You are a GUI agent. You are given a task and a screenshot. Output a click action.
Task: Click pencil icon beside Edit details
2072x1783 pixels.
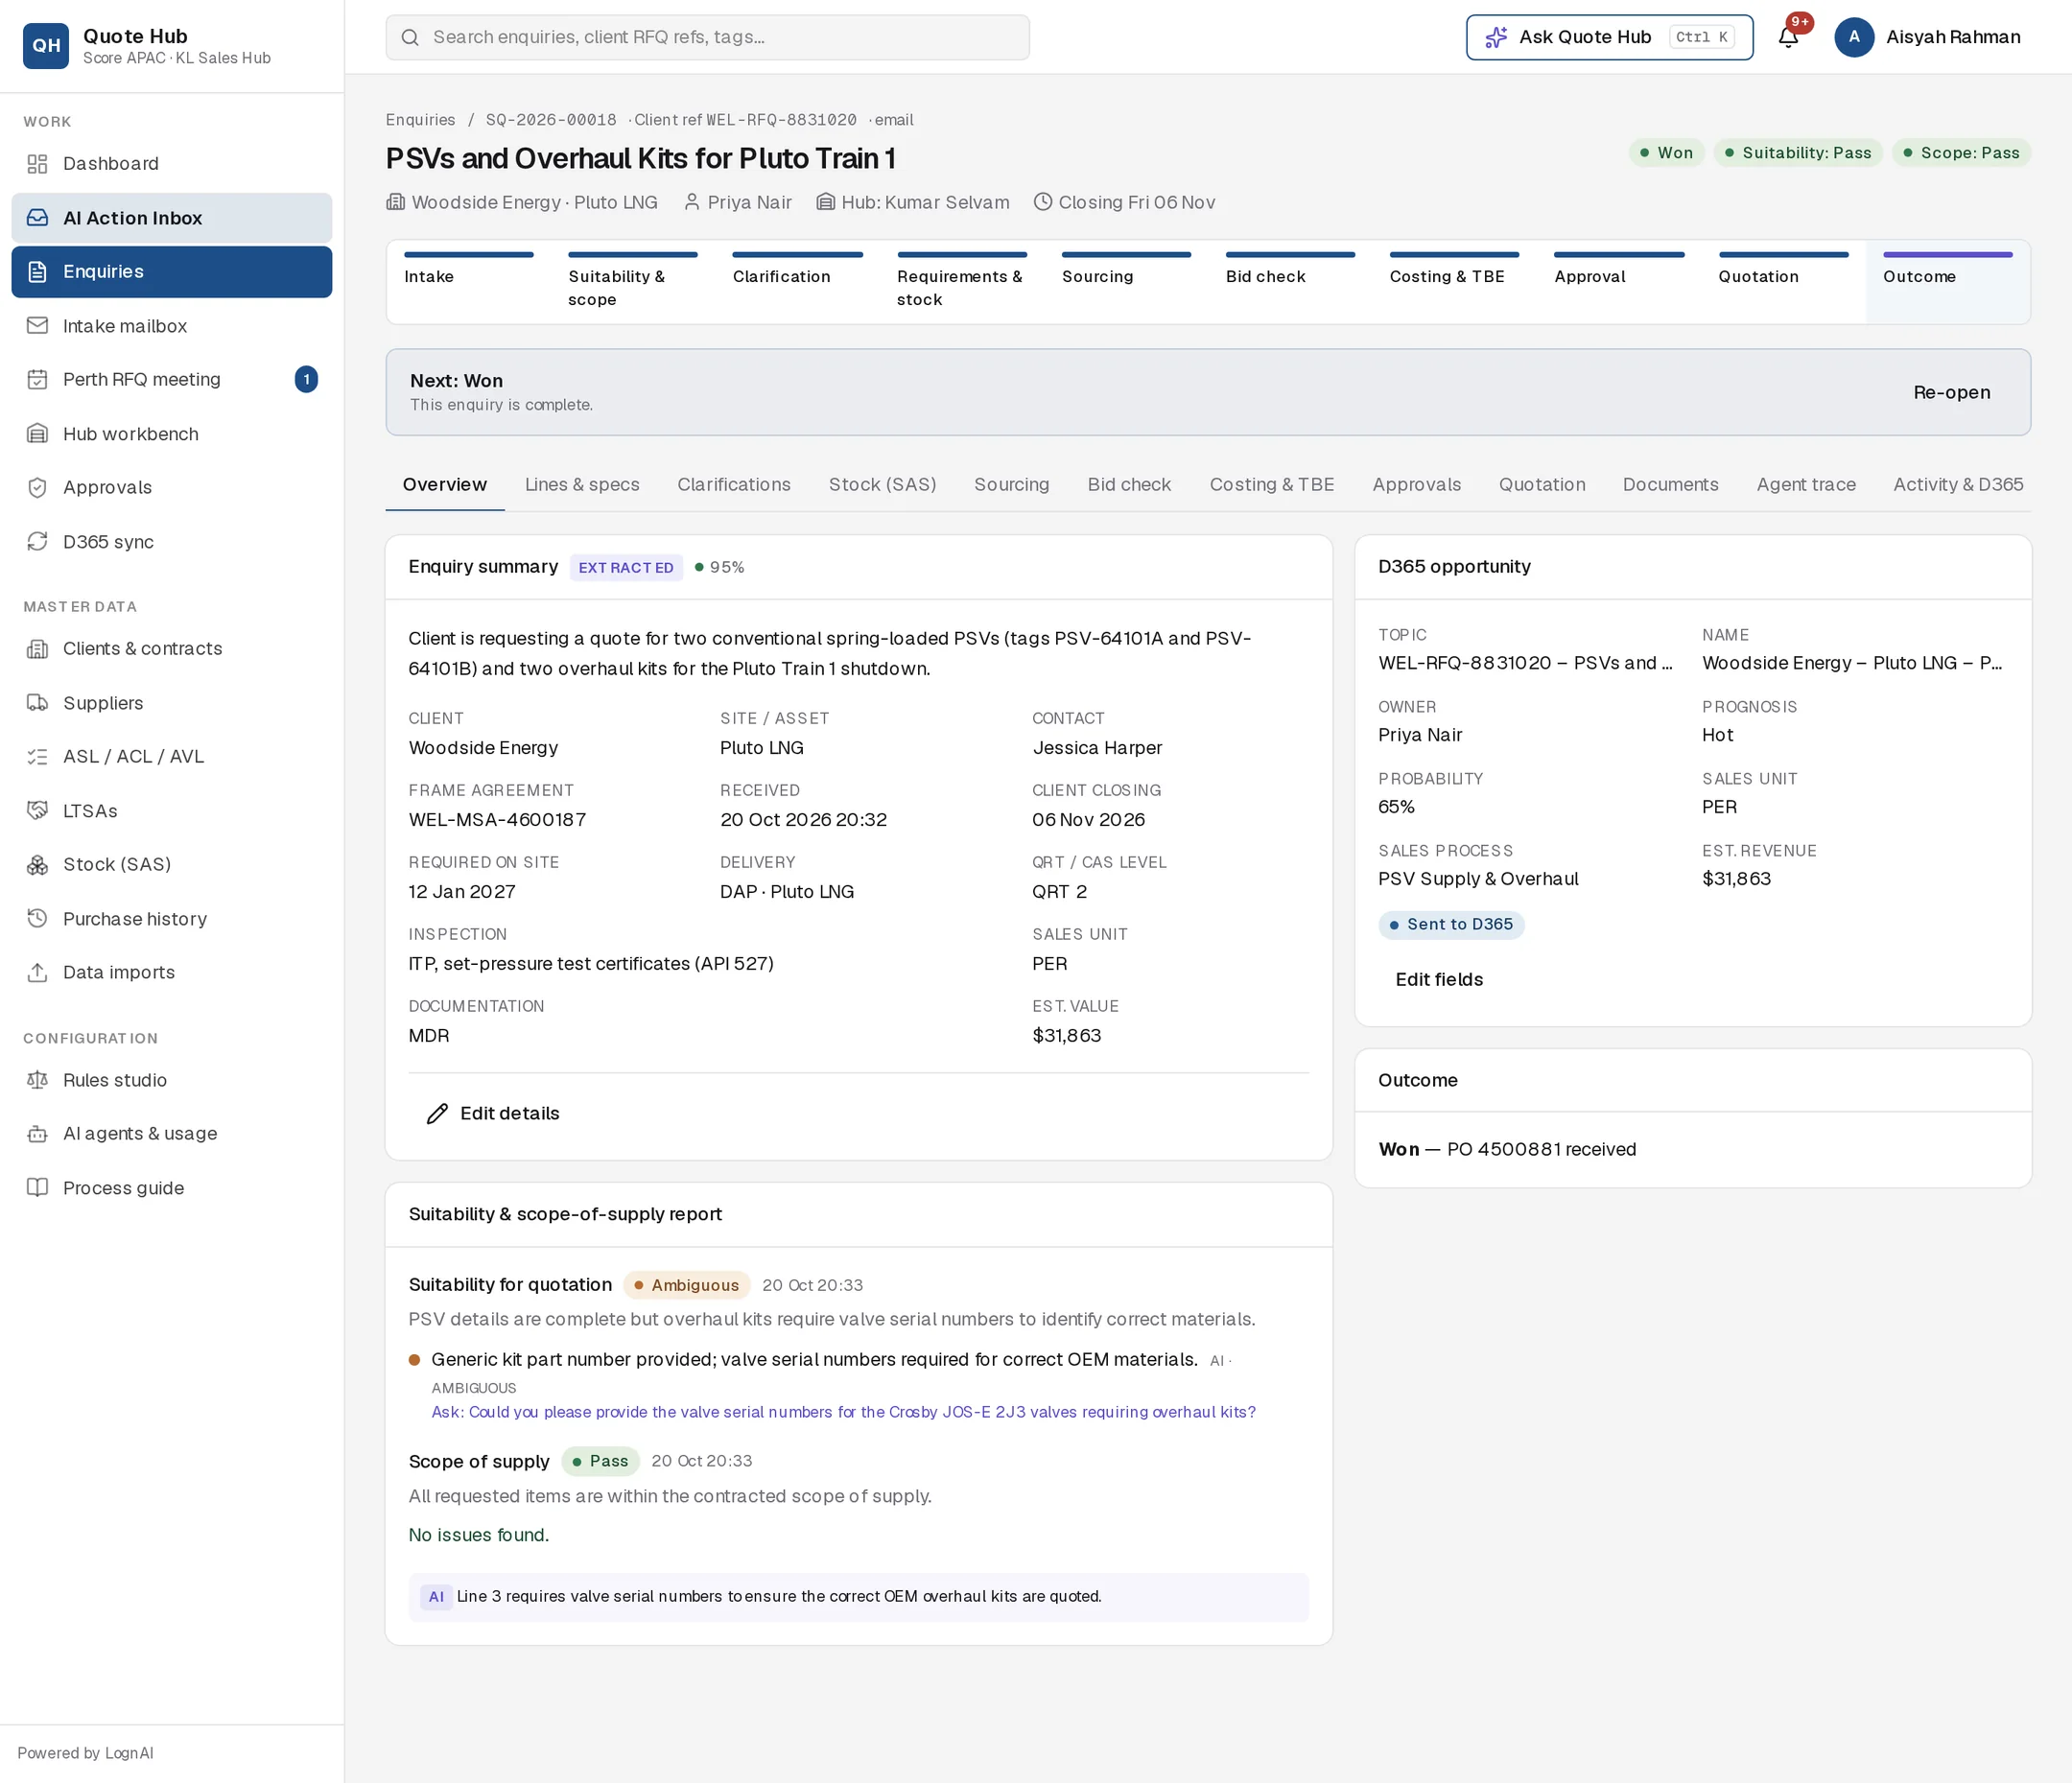[x=437, y=1113]
